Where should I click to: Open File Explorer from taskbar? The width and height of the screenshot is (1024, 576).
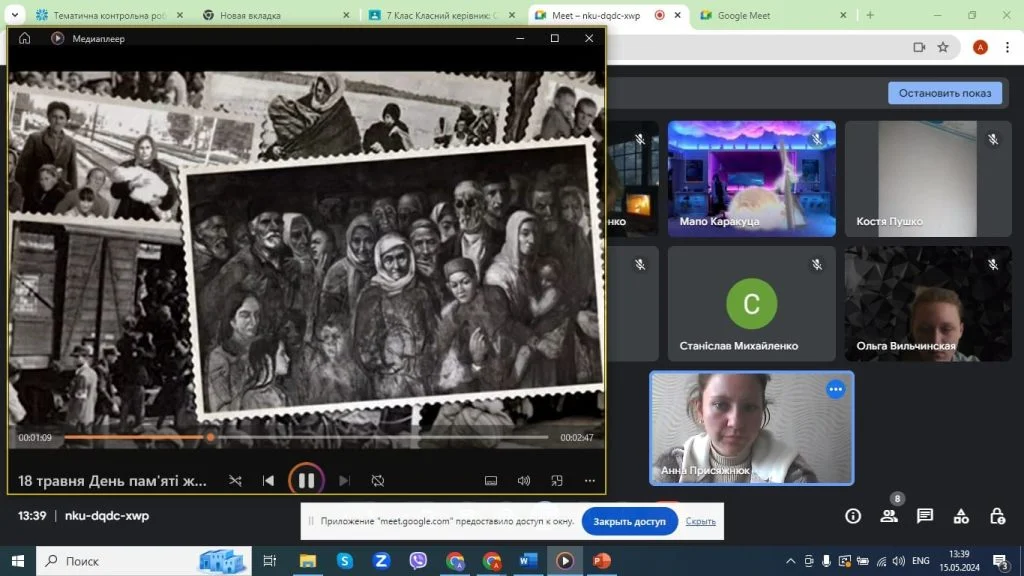(308, 561)
